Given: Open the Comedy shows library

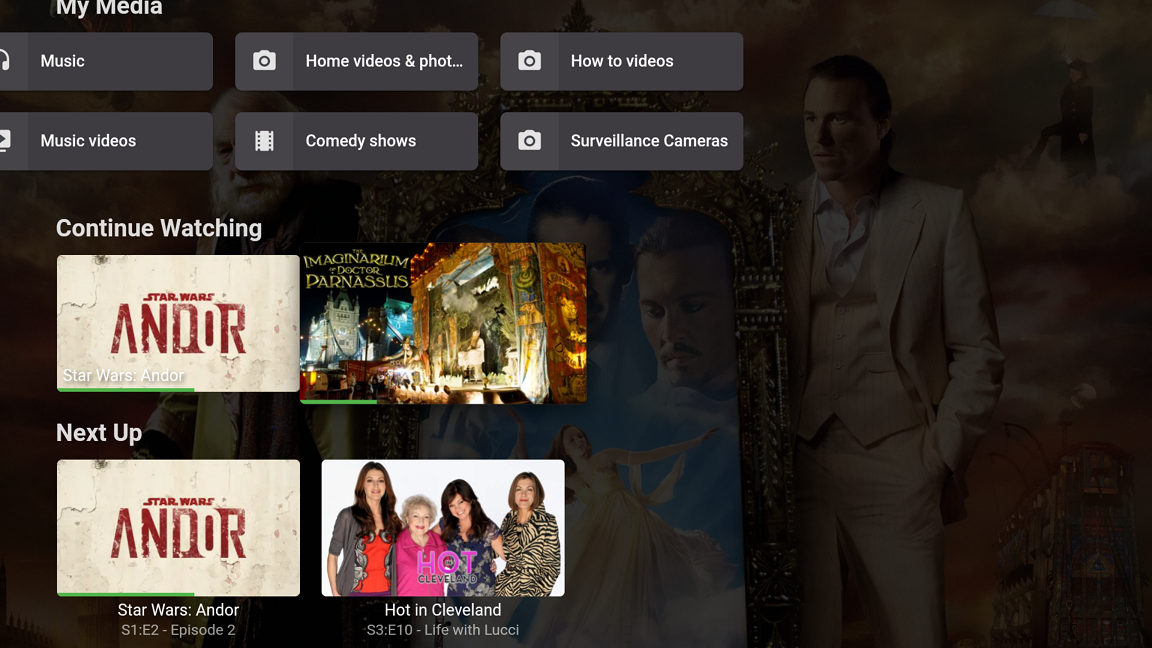Looking at the screenshot, I should [x=356, y=141].
